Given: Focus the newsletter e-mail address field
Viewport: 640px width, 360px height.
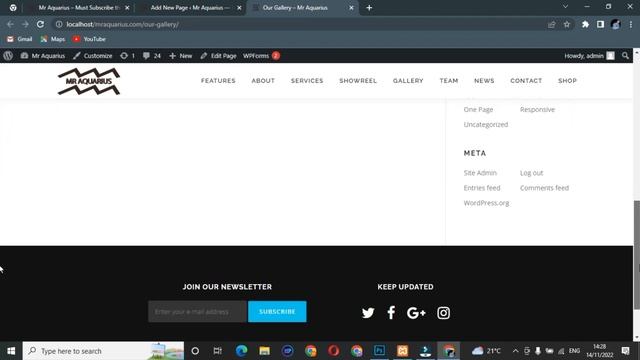Looking at the screenshot, I should [x=198, y=311].
